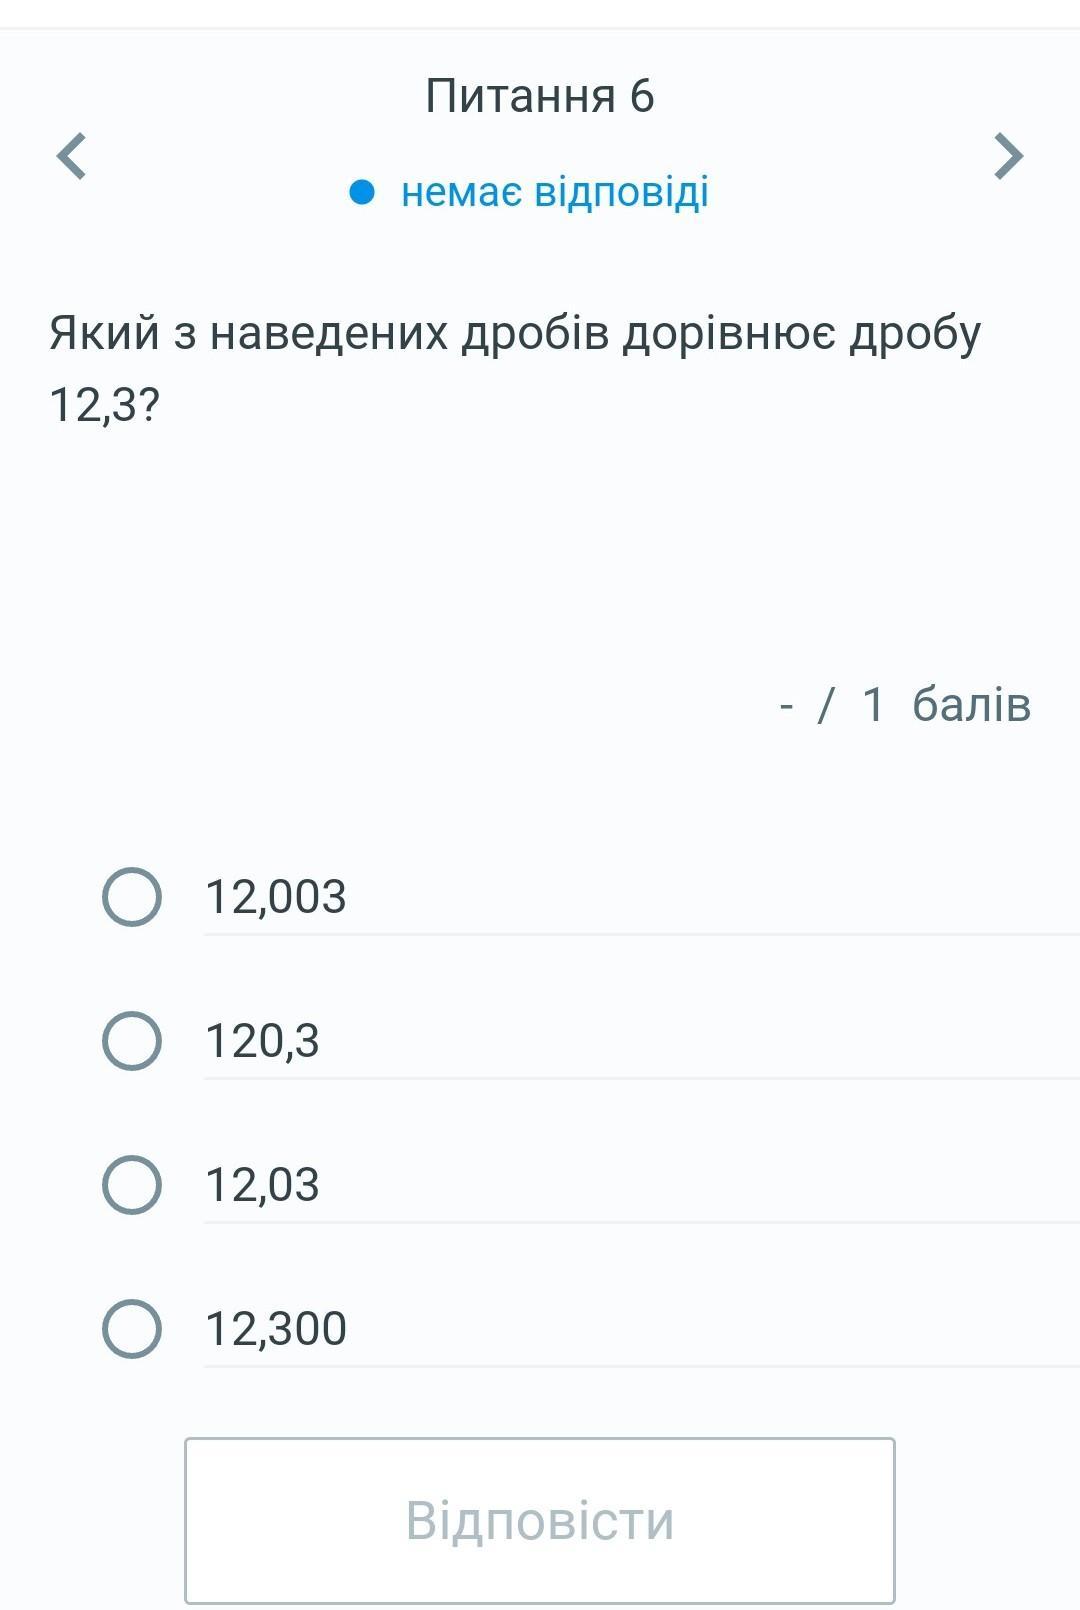Click the dash placeholder in the score
The image size is (1080, 1610).
[x=786, y=706]
